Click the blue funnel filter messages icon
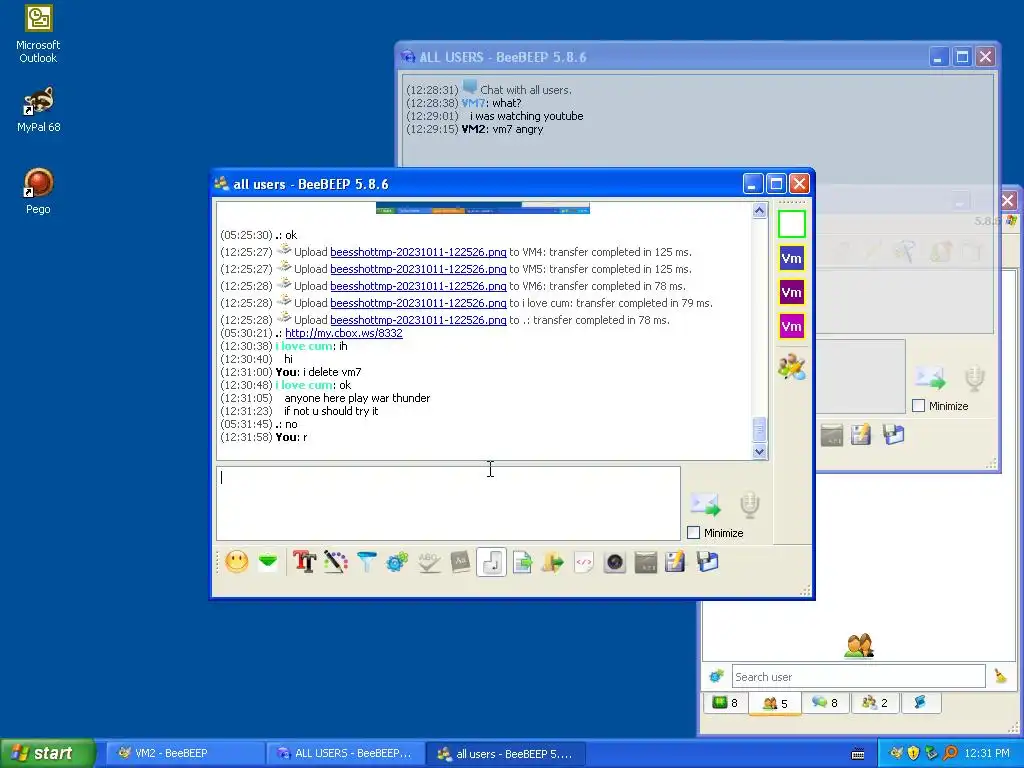The image size is (1024, 768). click(x=366, y=562)
